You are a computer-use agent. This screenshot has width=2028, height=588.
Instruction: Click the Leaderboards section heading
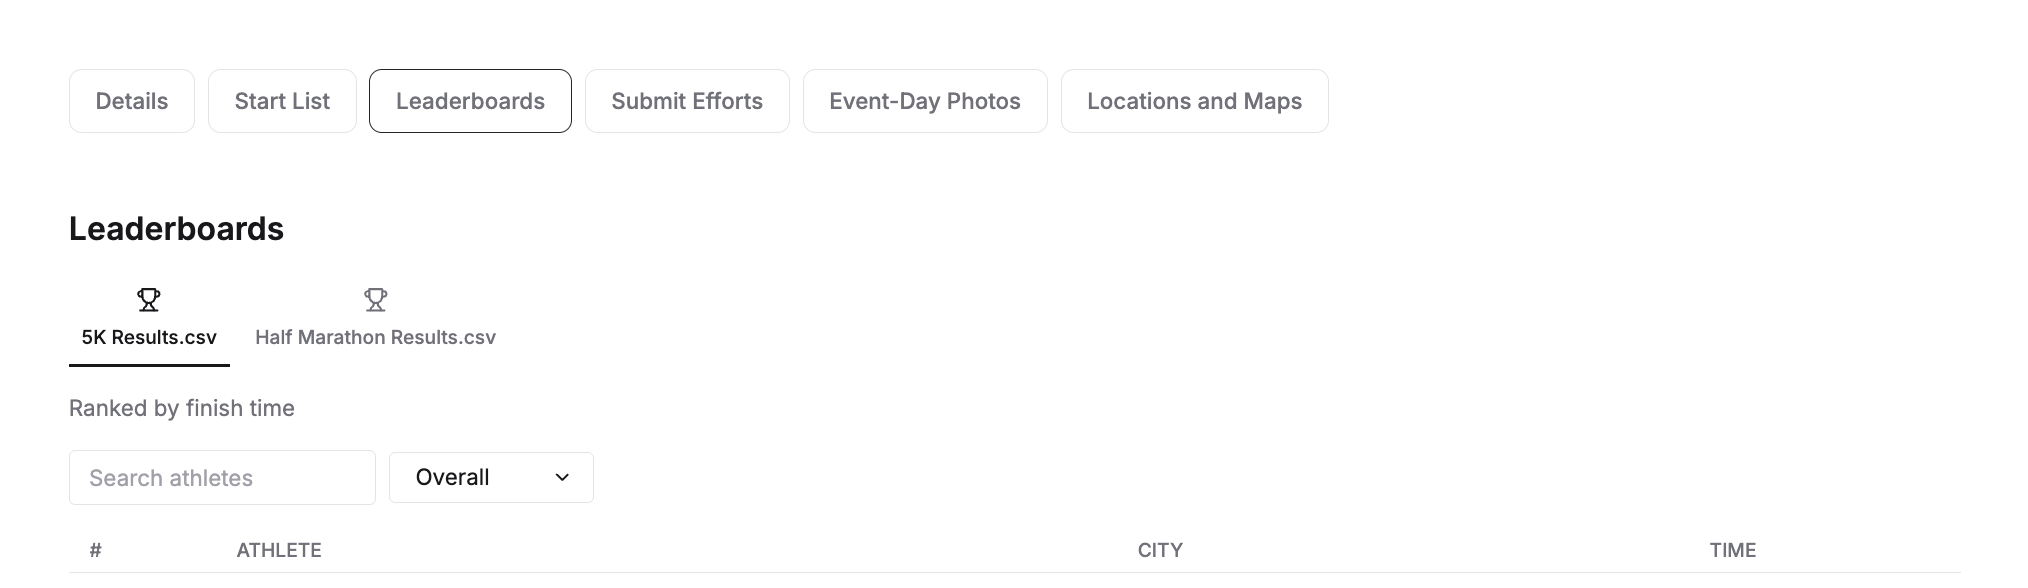(x=176, y=229)
